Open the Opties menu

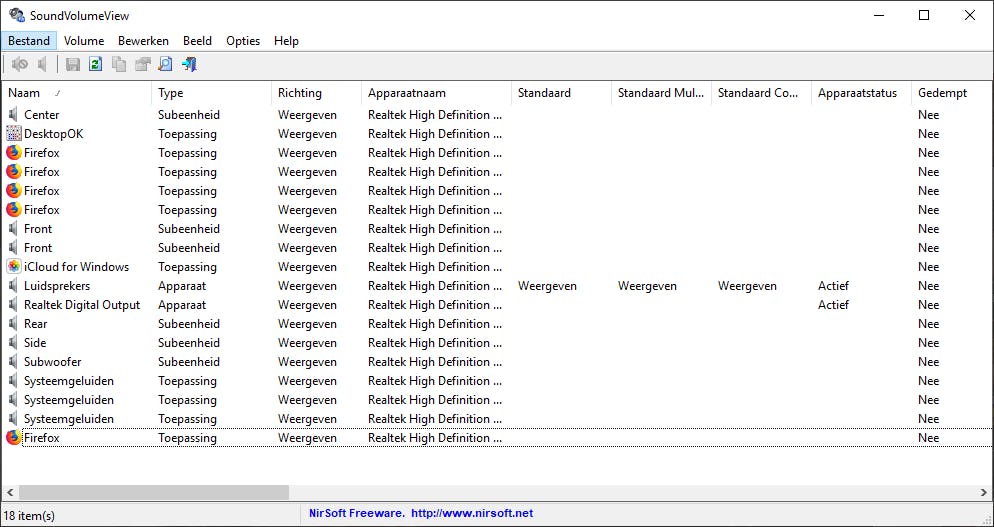243,41
